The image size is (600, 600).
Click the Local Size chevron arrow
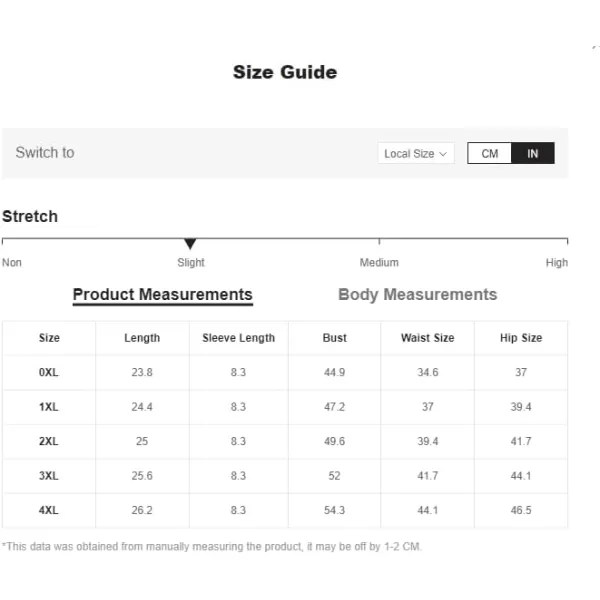pos(443,154)
